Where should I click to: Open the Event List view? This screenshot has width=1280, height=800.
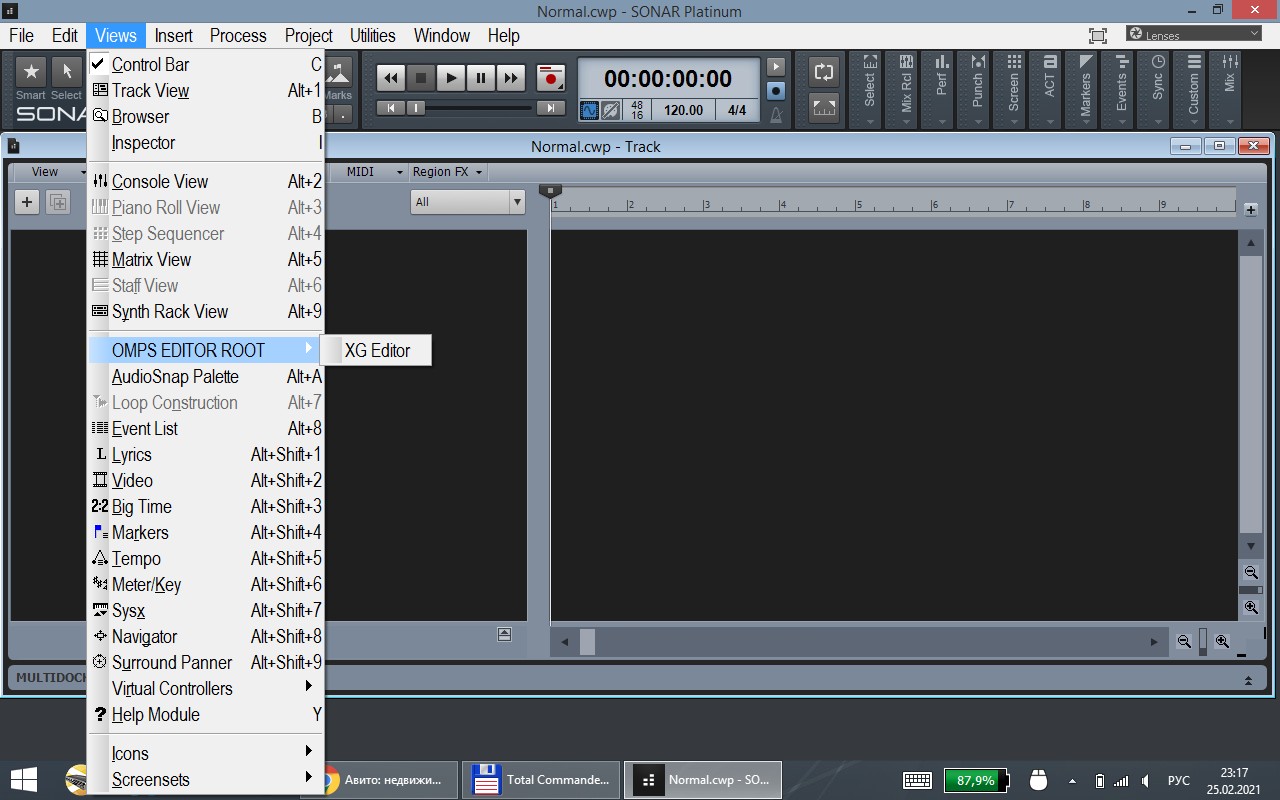tap(206, 428)
